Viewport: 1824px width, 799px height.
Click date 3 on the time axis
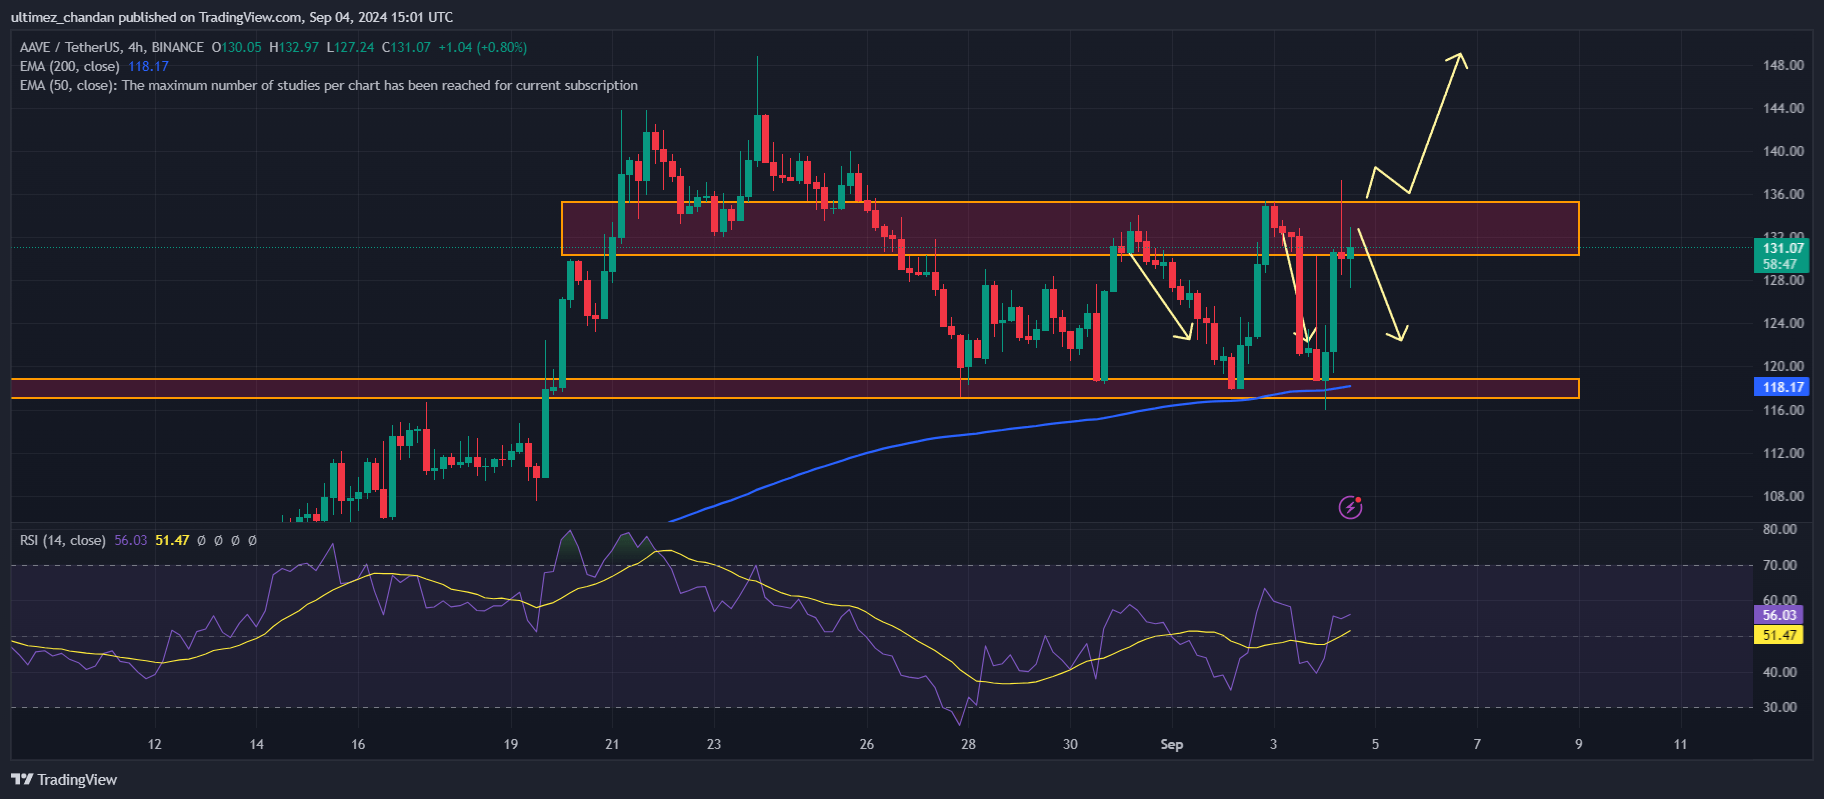click(x=1273, y=744)
